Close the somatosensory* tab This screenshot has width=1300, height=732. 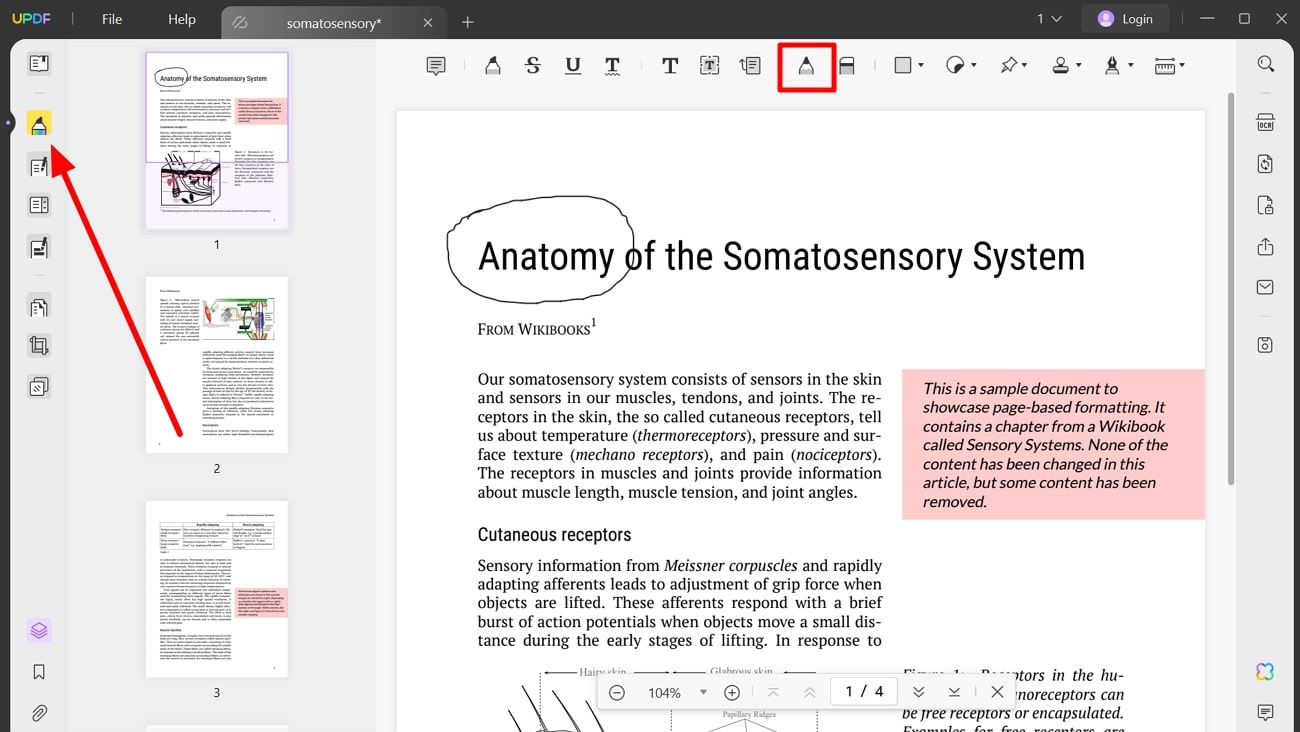[428, 22]
